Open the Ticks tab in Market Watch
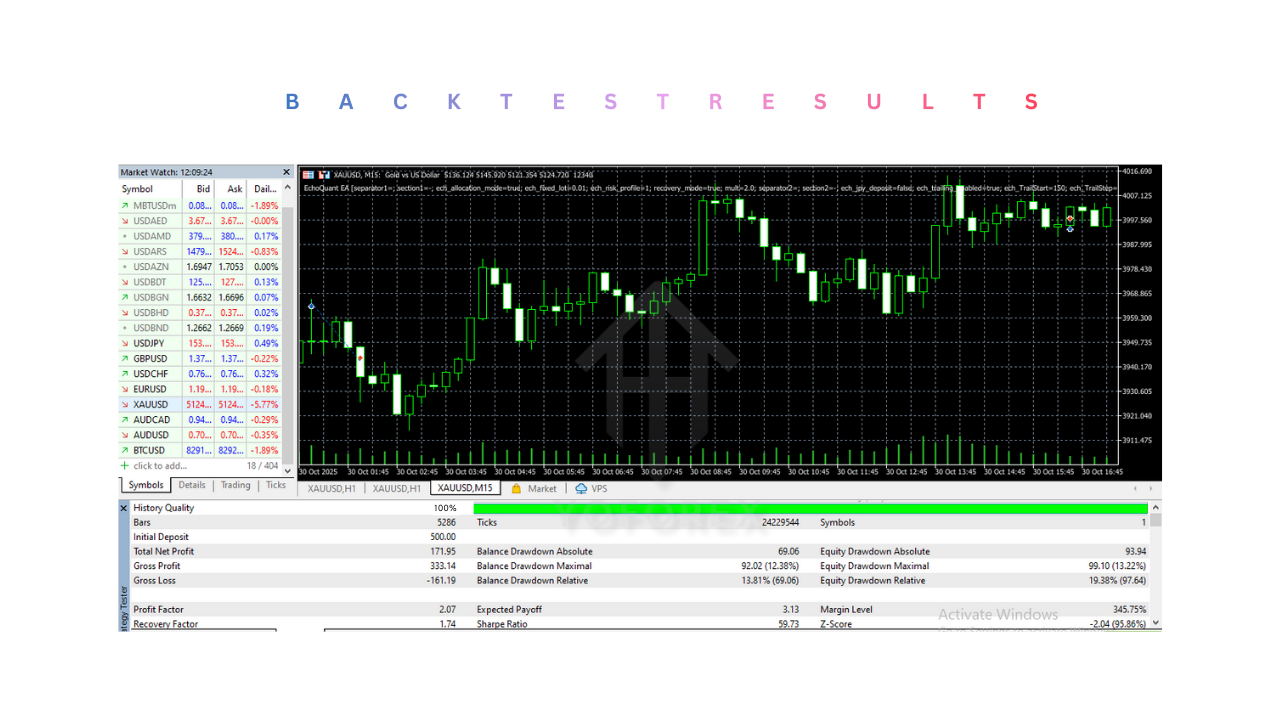 click(x=276, y=485)
